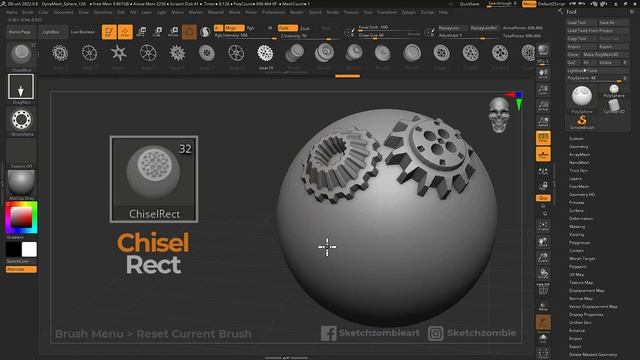Select the current ChiselRect brush thumbnail
This screenshot has width=640, height=360.
click(x=21, y=55)
